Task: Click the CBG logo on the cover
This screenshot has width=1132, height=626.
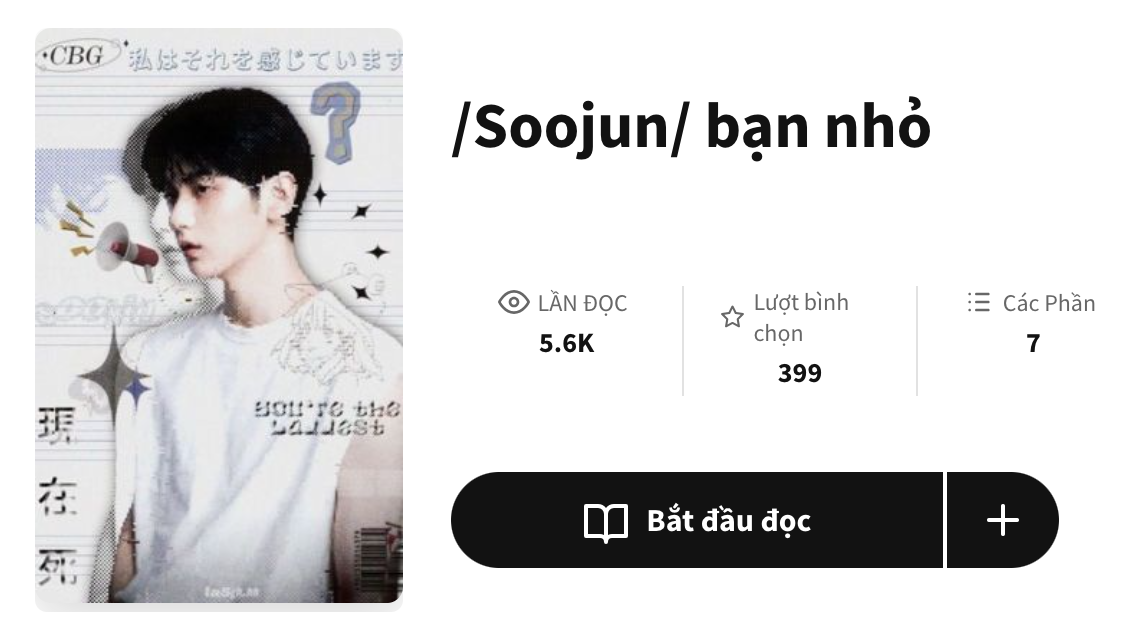Action: click(77, 56)
